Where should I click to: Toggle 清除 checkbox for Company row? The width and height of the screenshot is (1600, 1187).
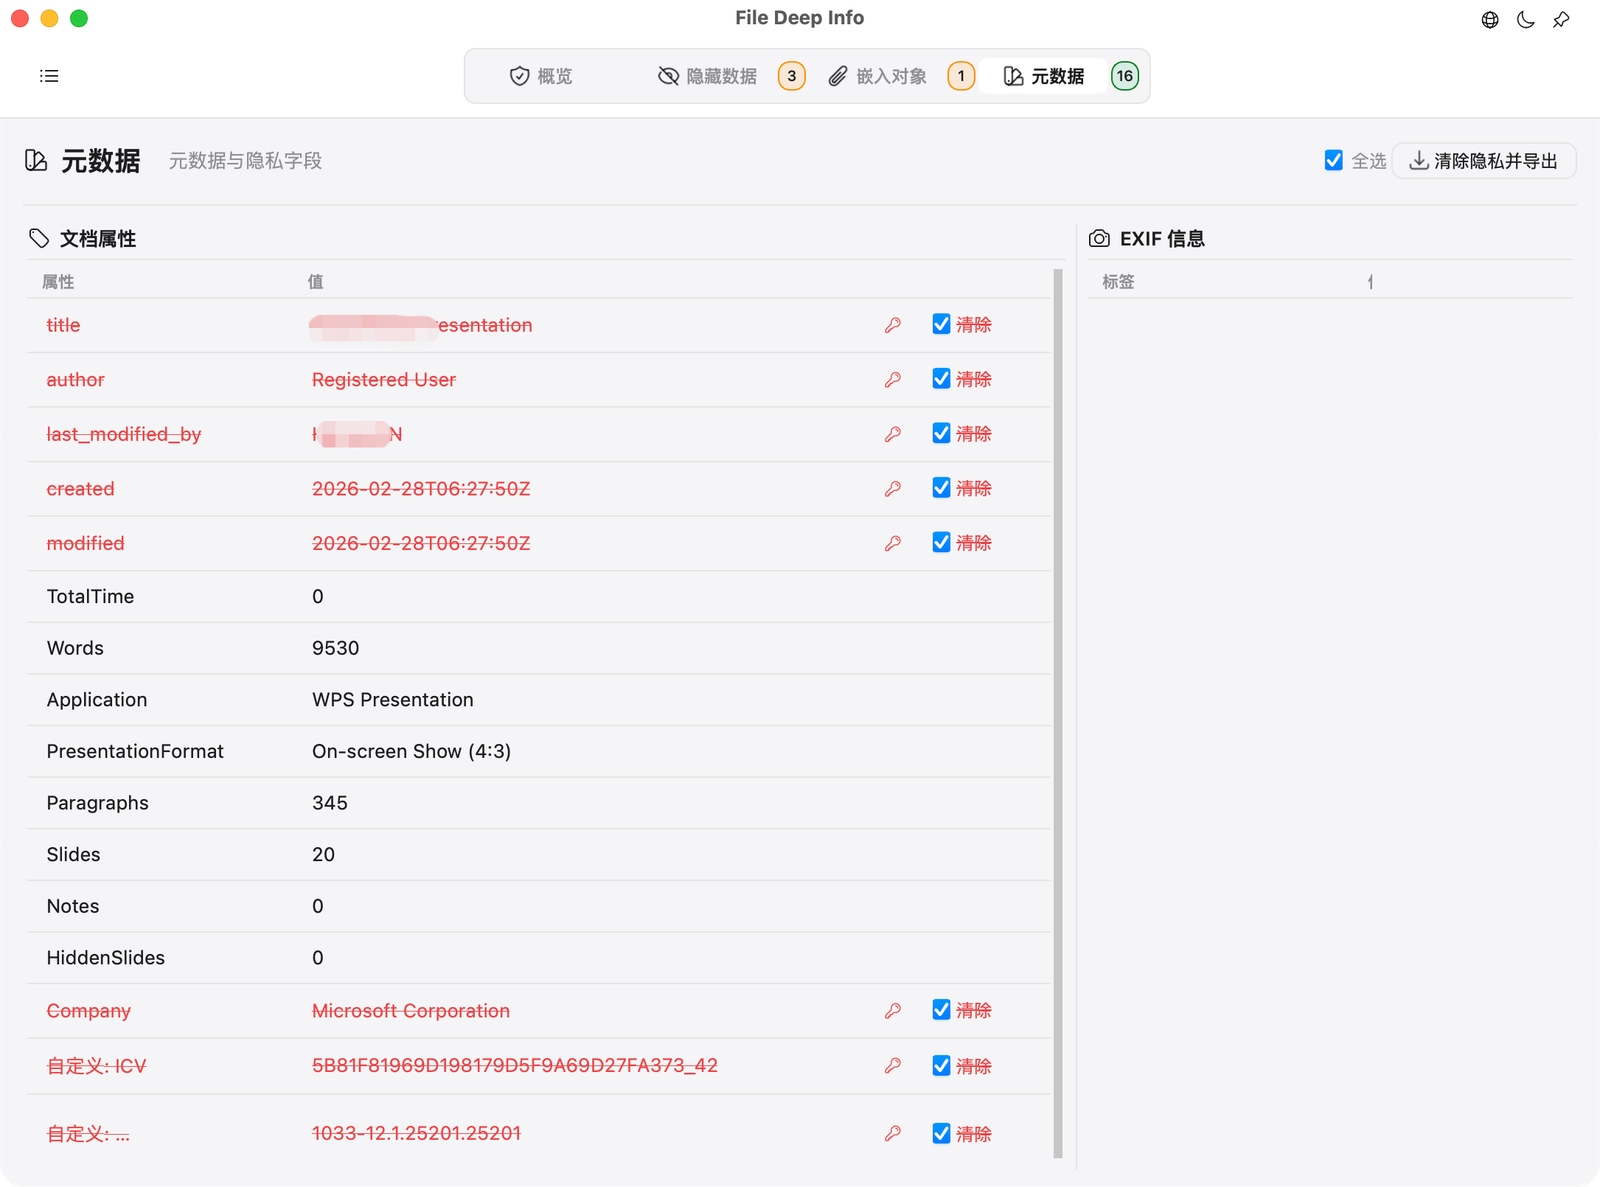coord(941,1010)
